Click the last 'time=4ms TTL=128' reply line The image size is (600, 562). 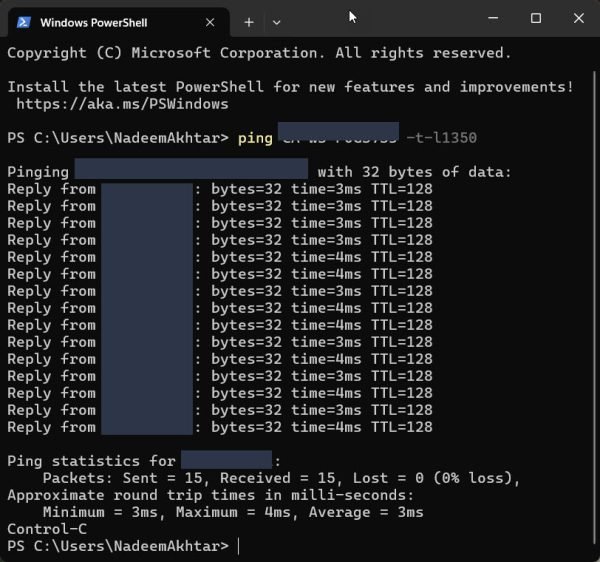pos(220,427)
